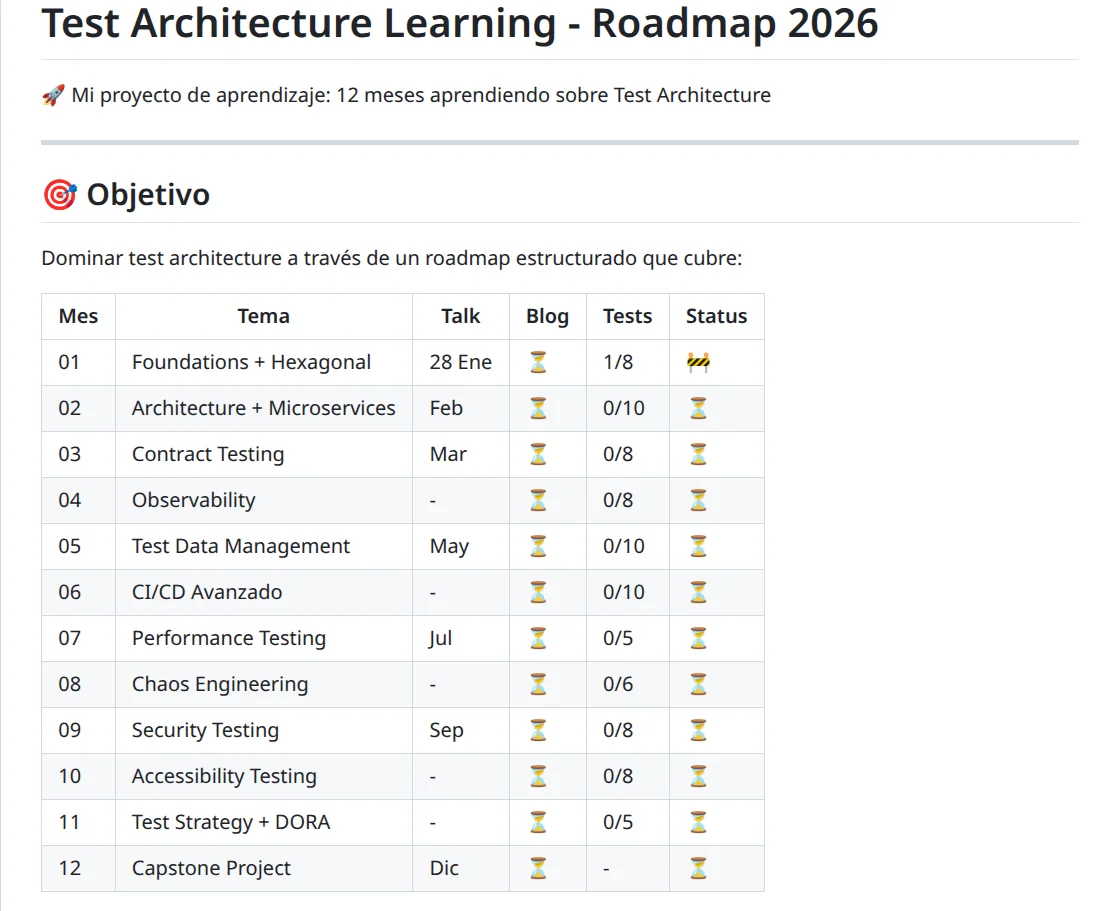Click the hourglass status for Chaos Engineering
The image size is (1119, 911).
point(697,684)
